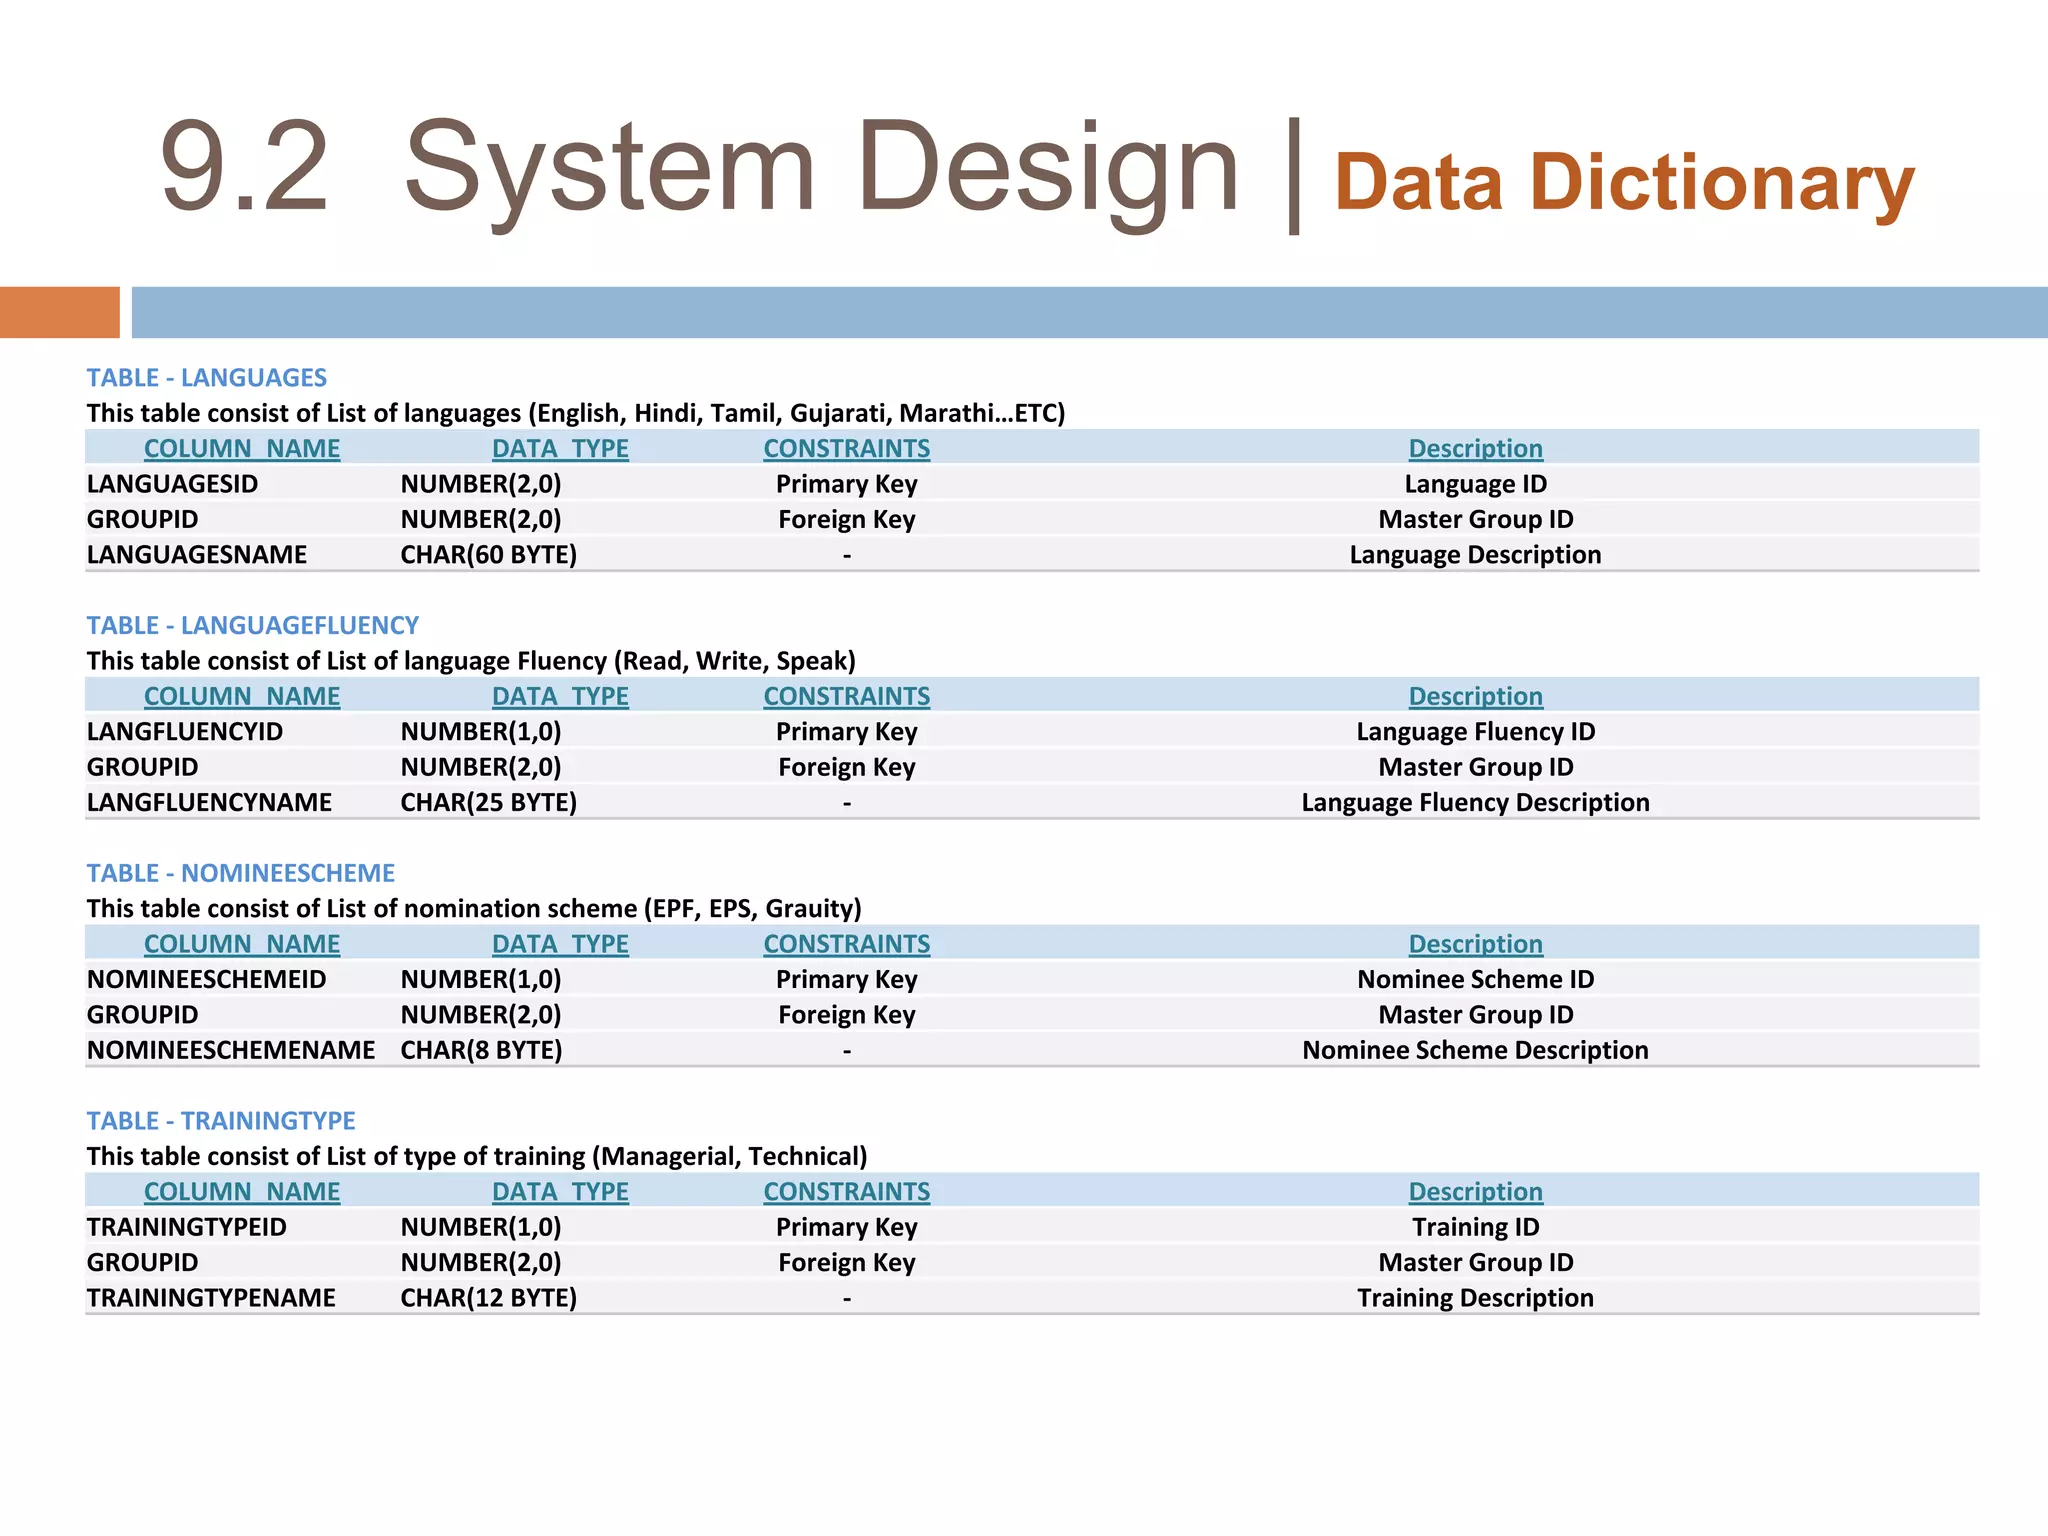2048x1536 pixels.
Task: Click the 9.2 System Design title text
Action: click(698, 168)
